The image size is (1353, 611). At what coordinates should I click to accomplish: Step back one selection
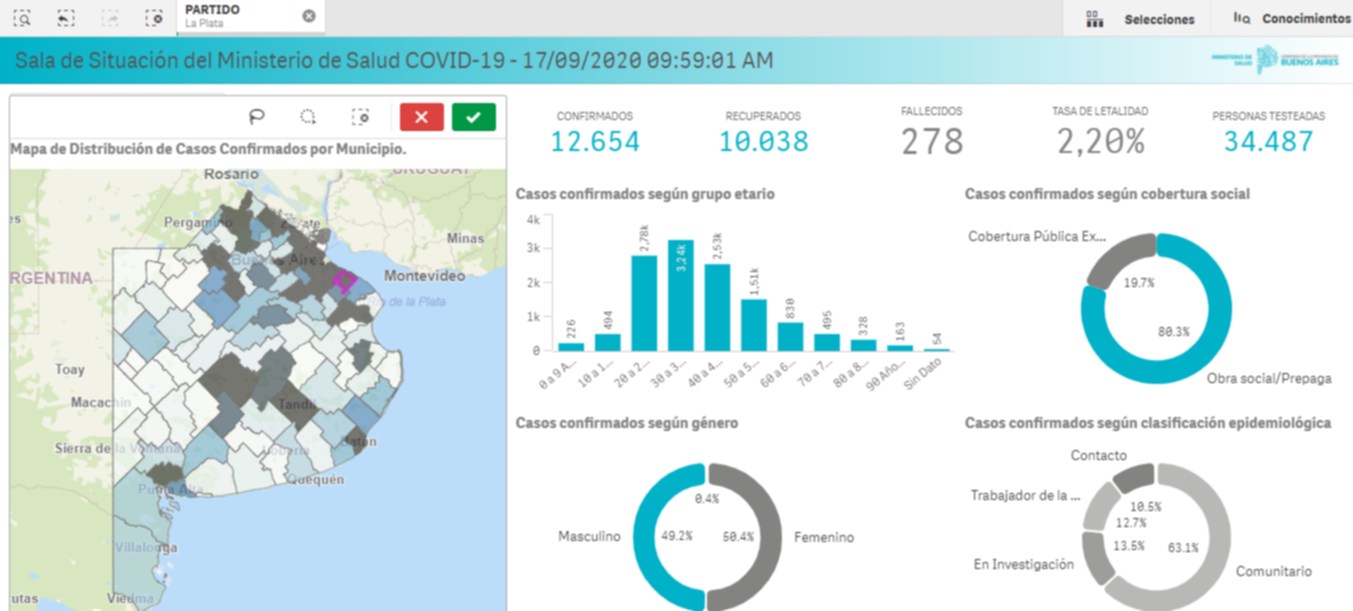tap(66, 17)
